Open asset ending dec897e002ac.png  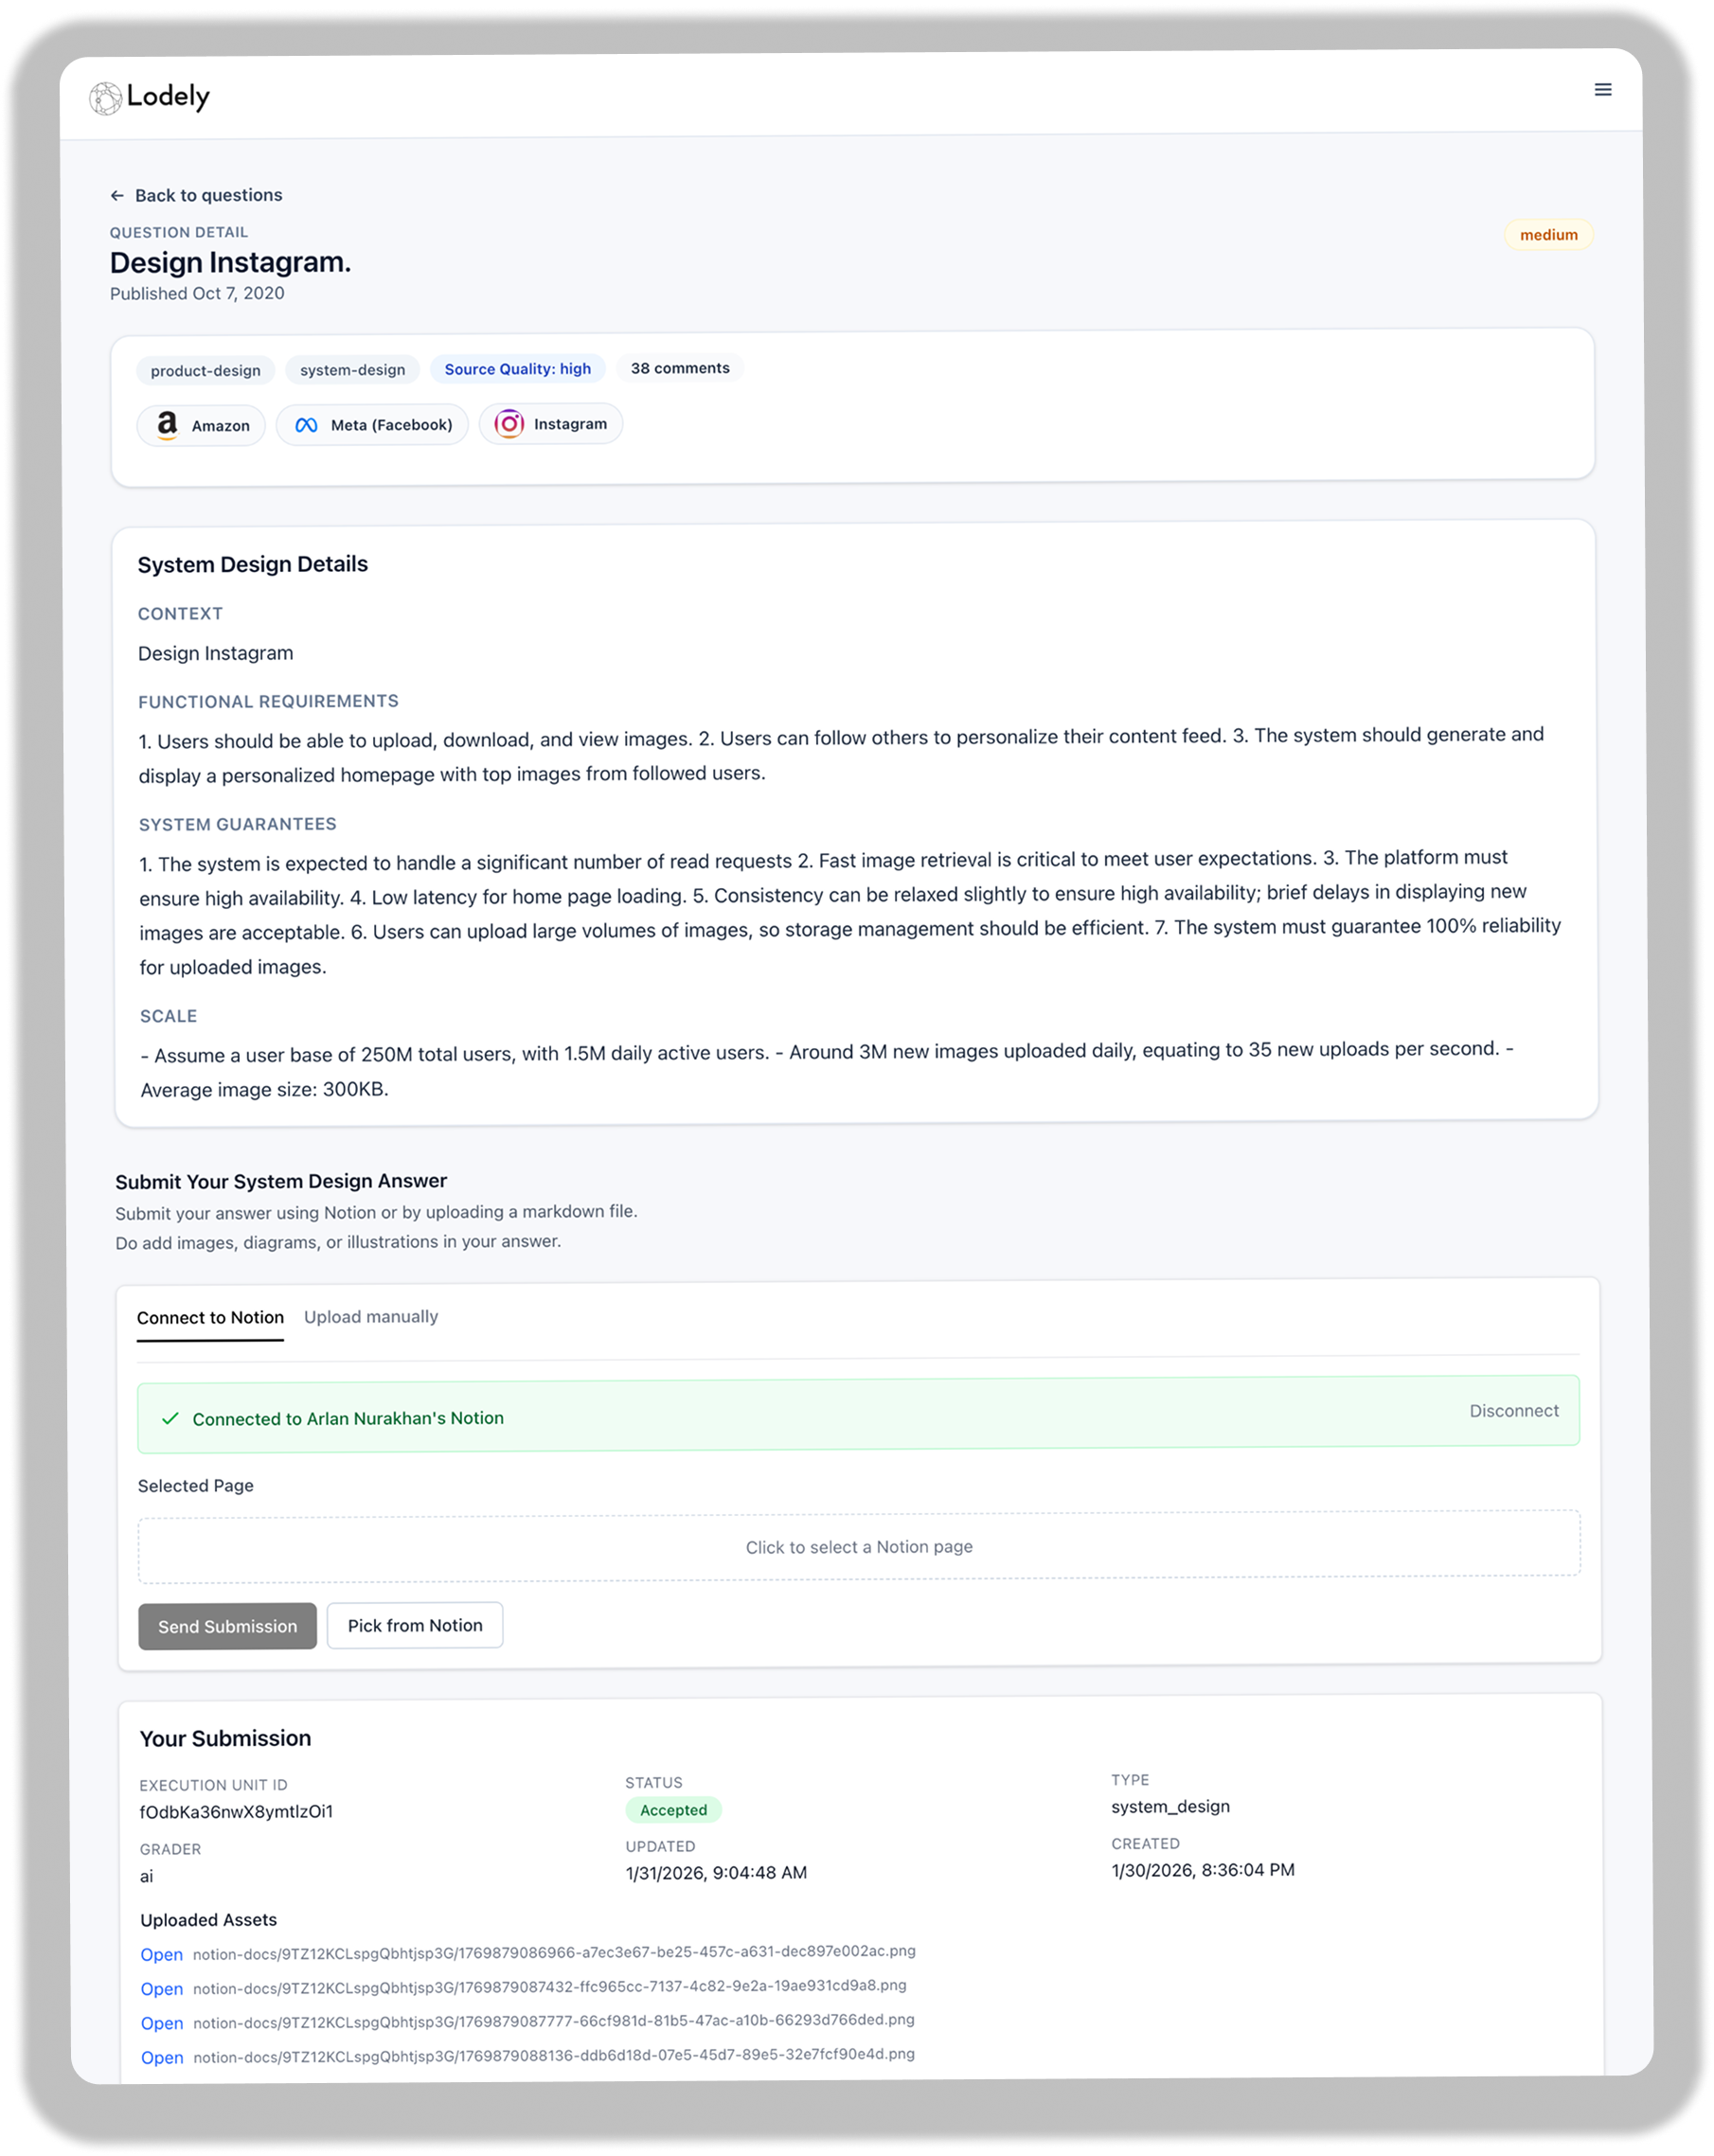click(162, 1955)
